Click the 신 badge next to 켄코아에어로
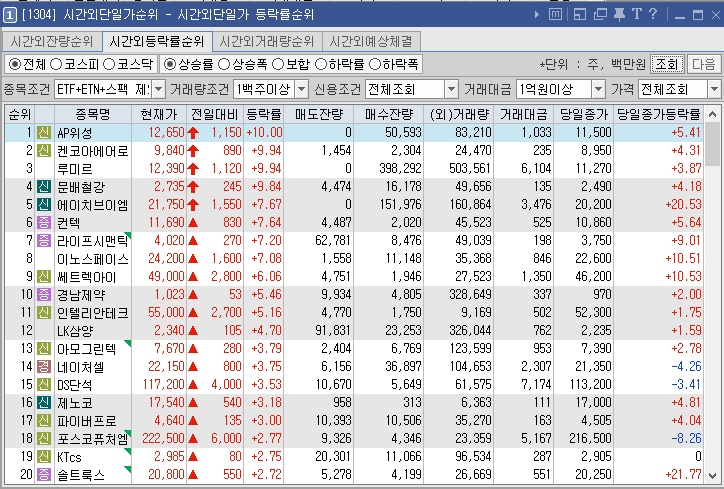Screen dimensions: 724x489 coord(44,151)
